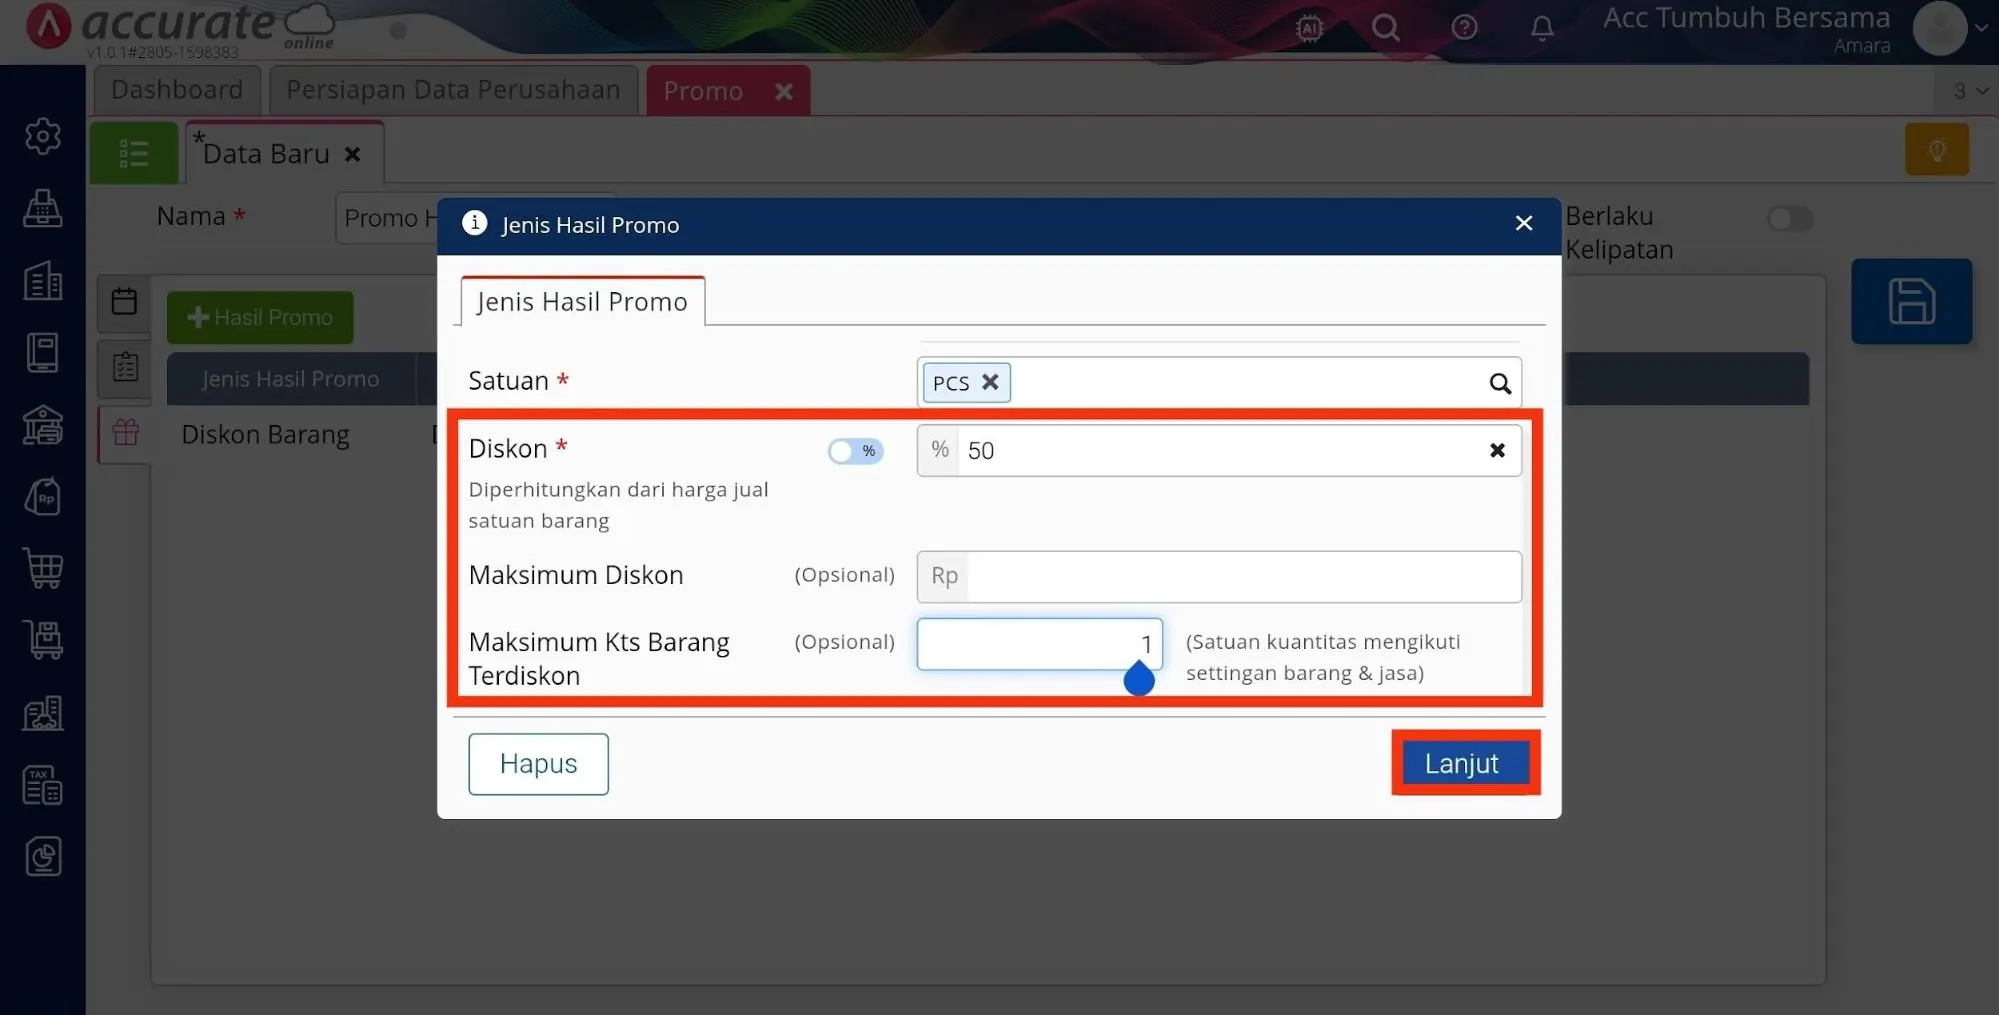
Task: Clear the Diskon value with the x icon
Action: point(1497,450)
